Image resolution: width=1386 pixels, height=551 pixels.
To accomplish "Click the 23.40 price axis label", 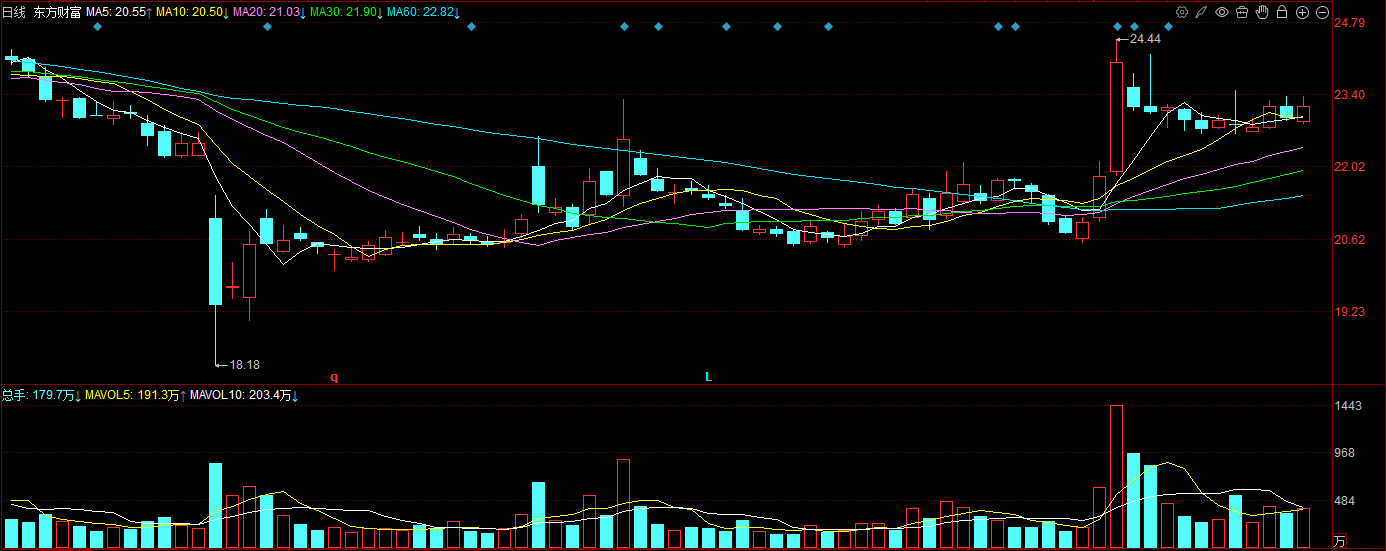I will pos(1350,95).
